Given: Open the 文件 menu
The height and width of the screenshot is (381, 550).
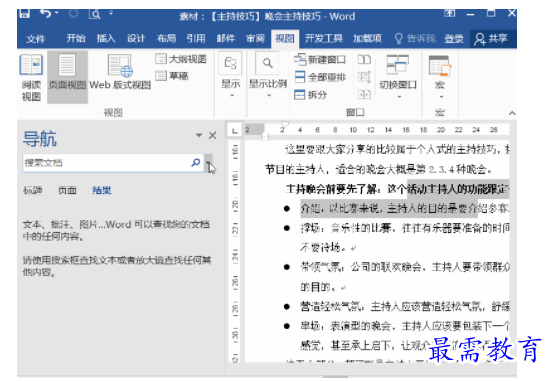Looking at the screenshot, I should click(35, 39).
